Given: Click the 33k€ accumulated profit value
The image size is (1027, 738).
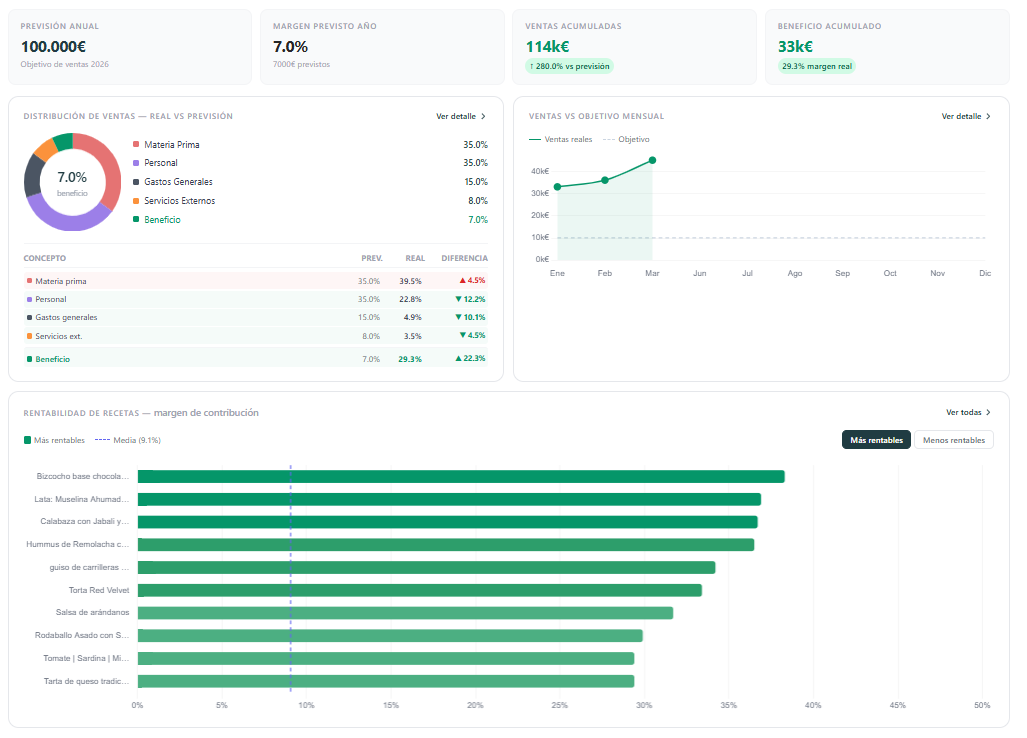Looking at the screenshot, I should click(795, 46).
